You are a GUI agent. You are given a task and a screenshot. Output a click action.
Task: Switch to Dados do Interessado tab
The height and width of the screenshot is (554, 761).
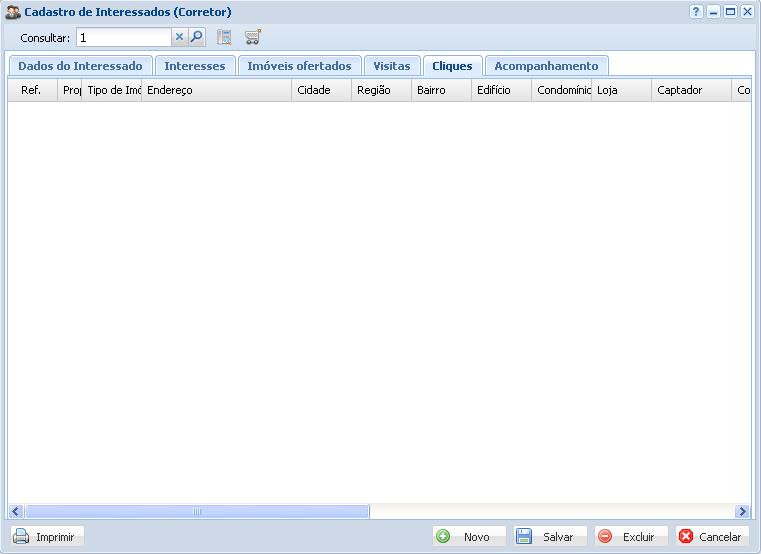[x=80, y=66]
